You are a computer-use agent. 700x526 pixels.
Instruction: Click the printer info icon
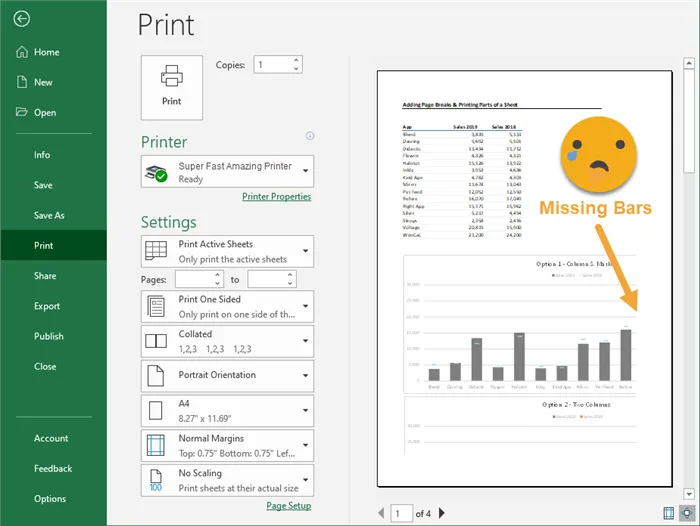(x=310, y=136)
